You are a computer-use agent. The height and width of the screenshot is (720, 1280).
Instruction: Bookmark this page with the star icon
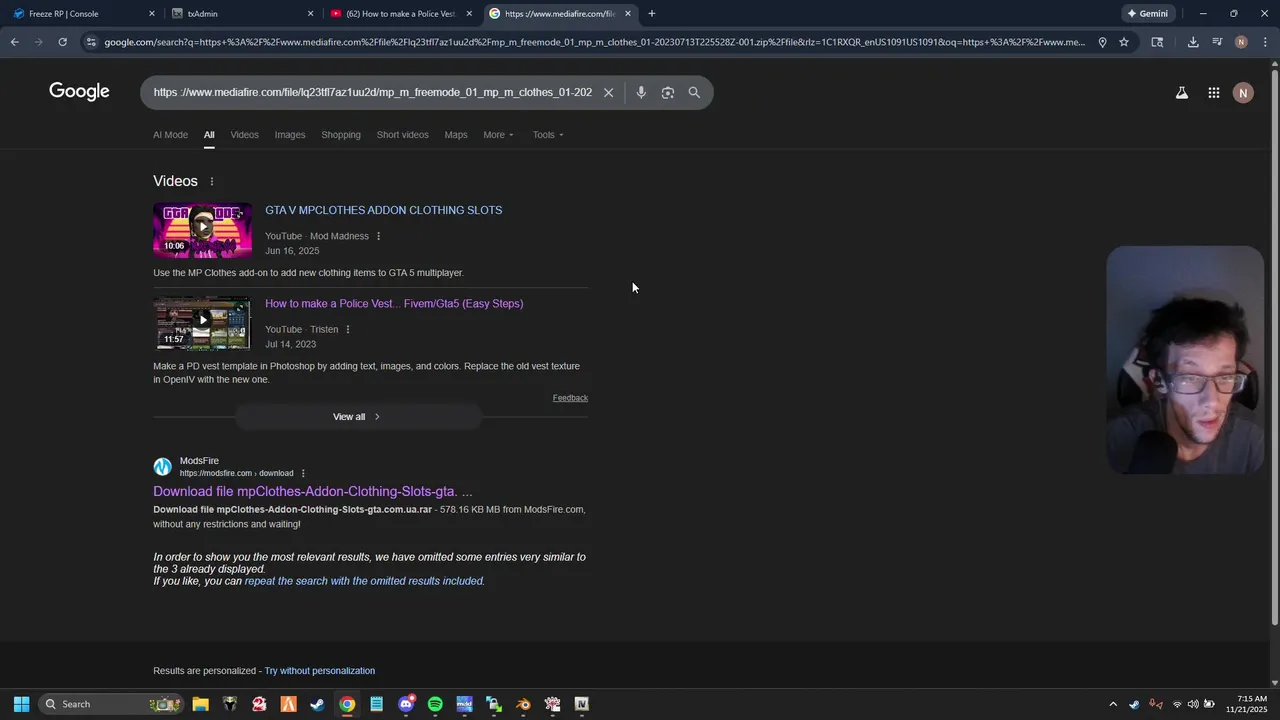coord(1124,42)
